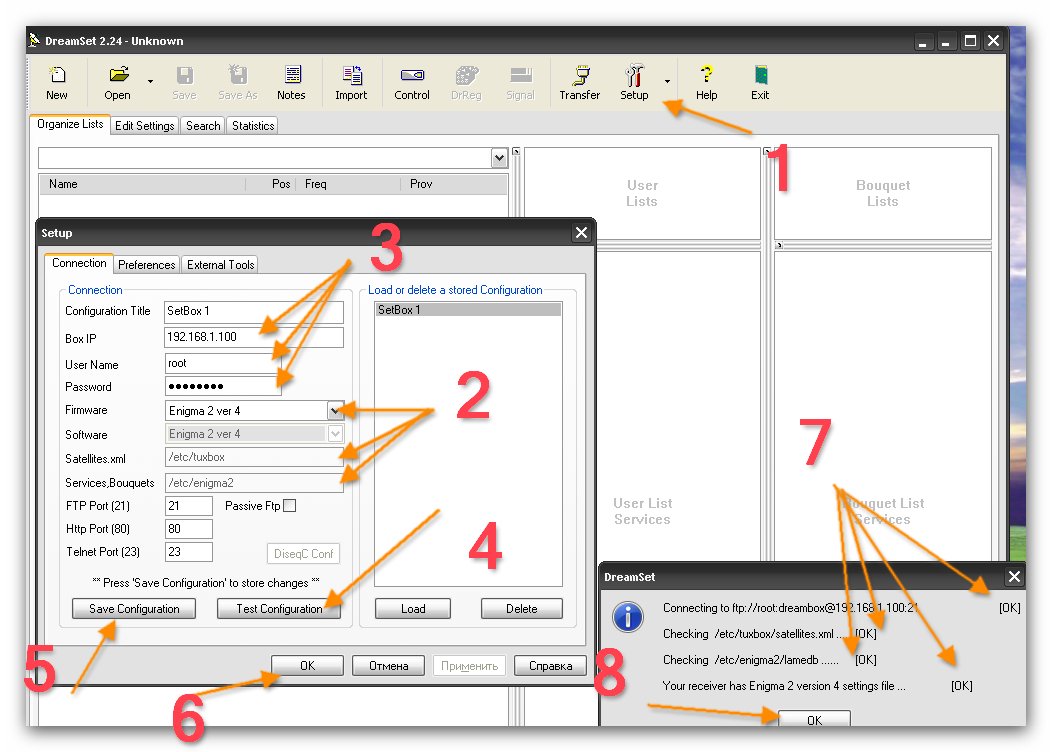Expand the disabled Software dropdown
Screen dimensions: 1052x752
(335, 434)
